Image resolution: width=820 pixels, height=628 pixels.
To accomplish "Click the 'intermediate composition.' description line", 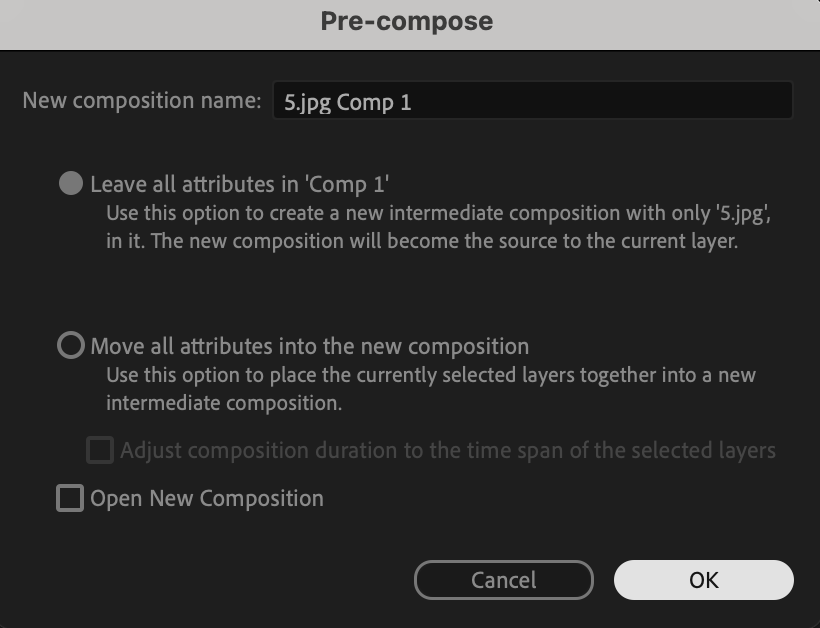I will coord(224,403).
